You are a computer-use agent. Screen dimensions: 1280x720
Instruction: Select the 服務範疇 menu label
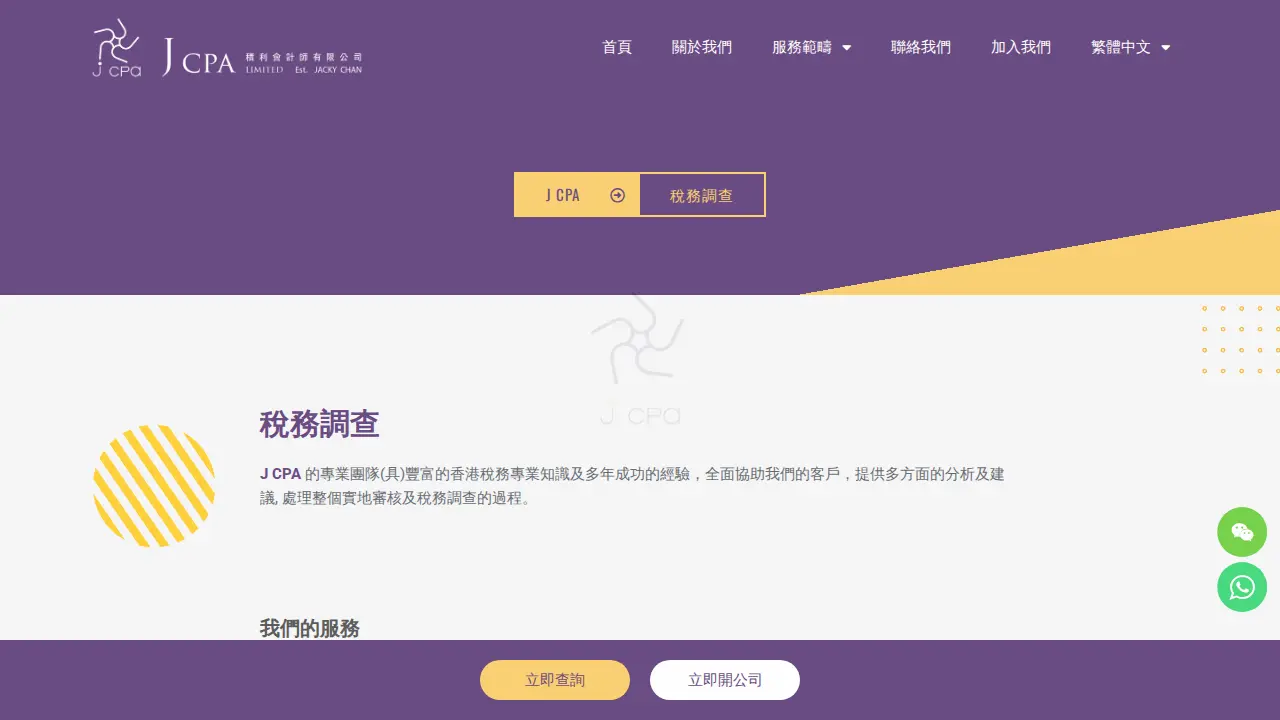coord(802,47)
